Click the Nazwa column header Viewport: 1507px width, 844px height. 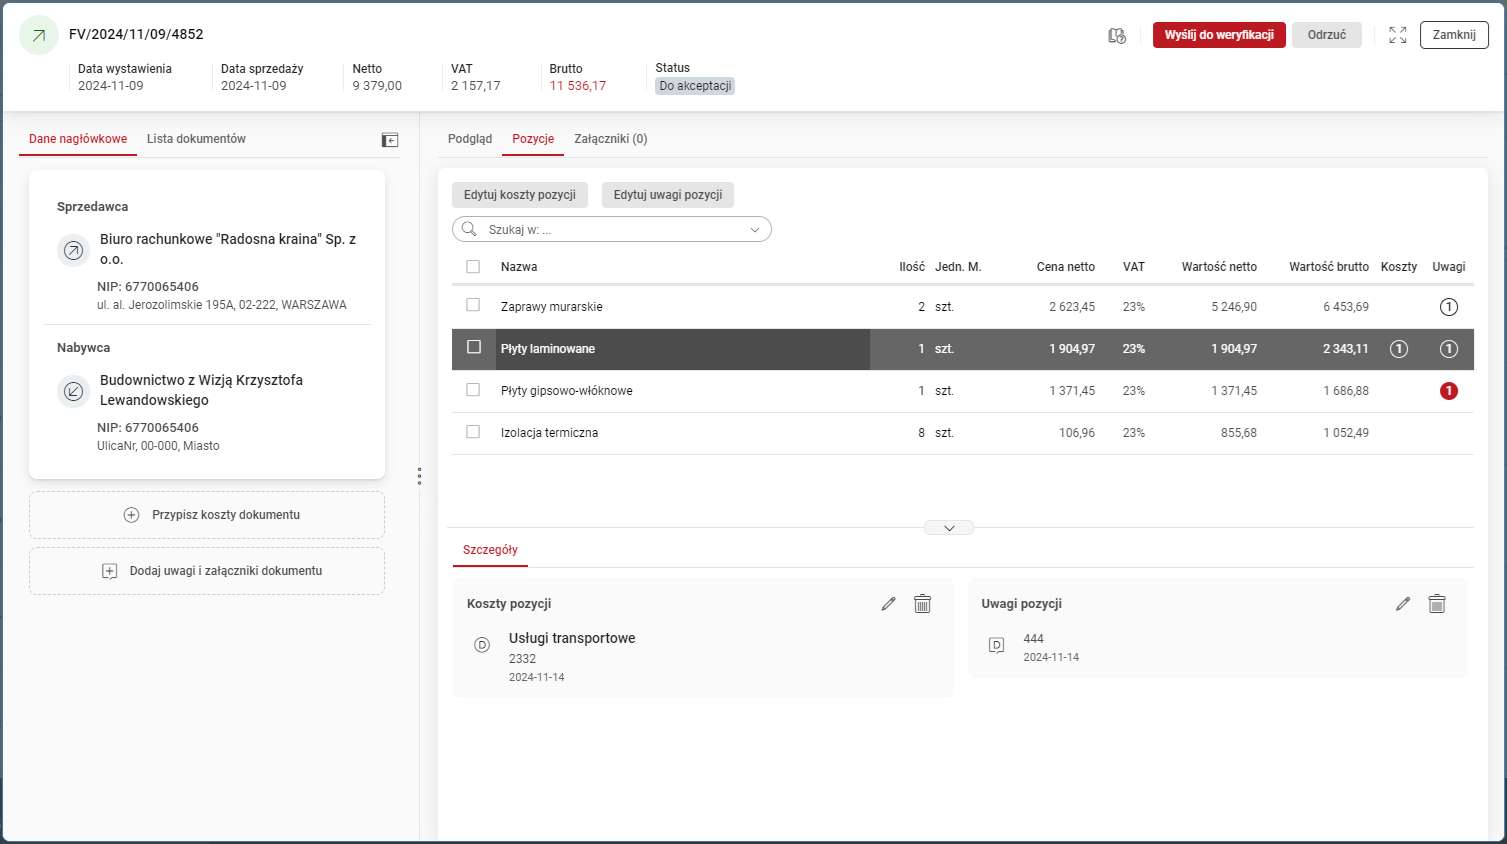[x=519, y=267]
